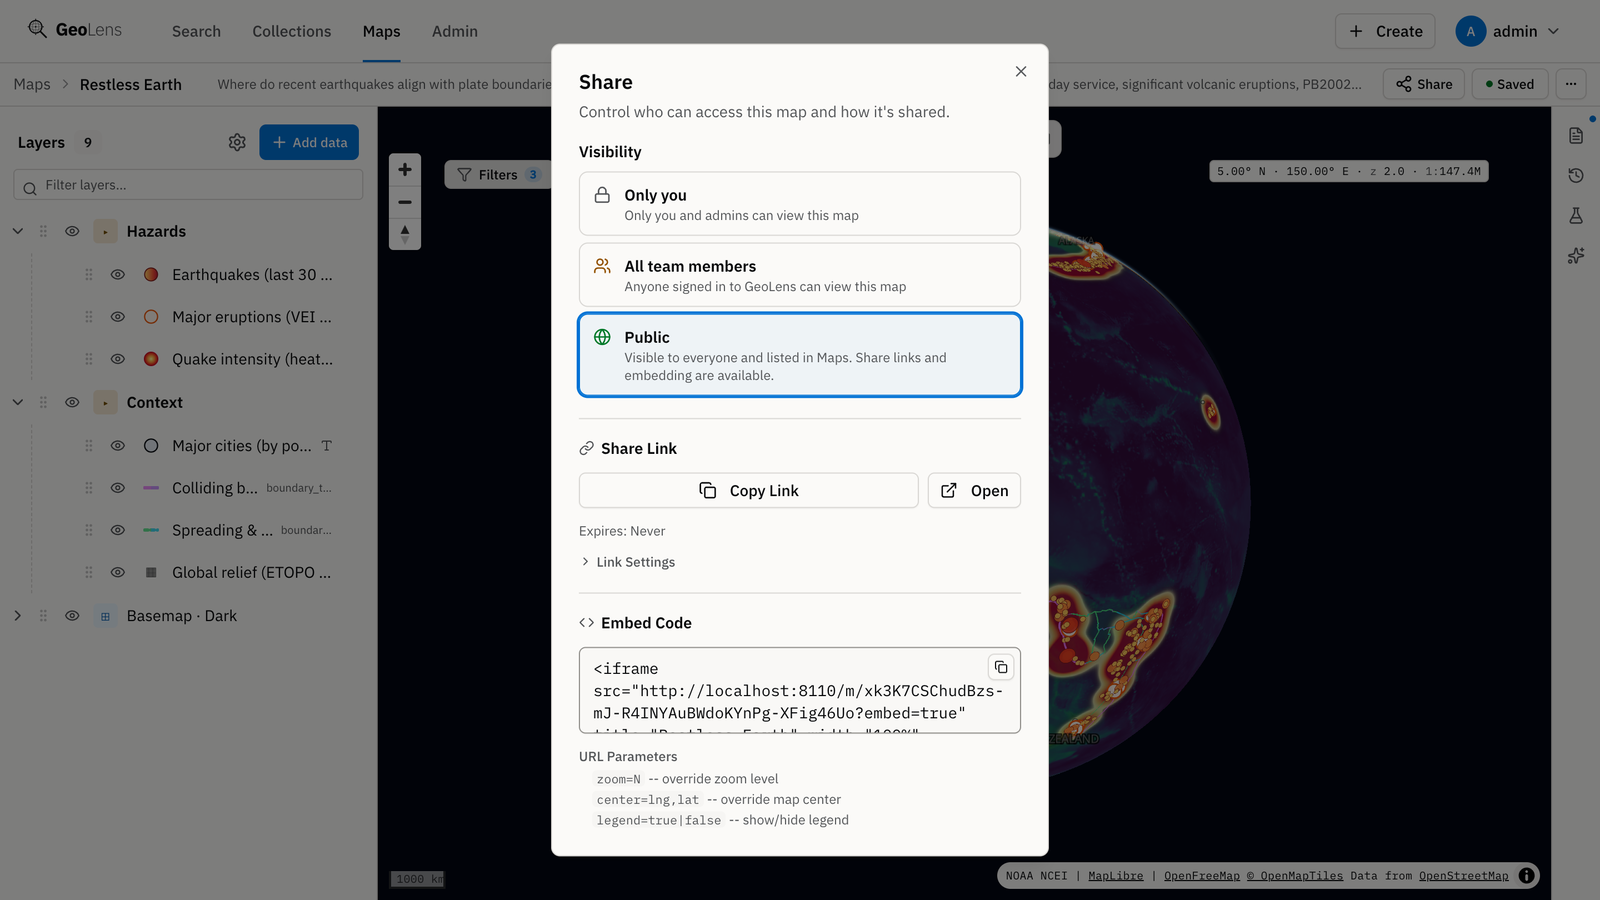Toggle visibility of Global relief layer
Screen dimensions: 1600x900
click(118, 573)
